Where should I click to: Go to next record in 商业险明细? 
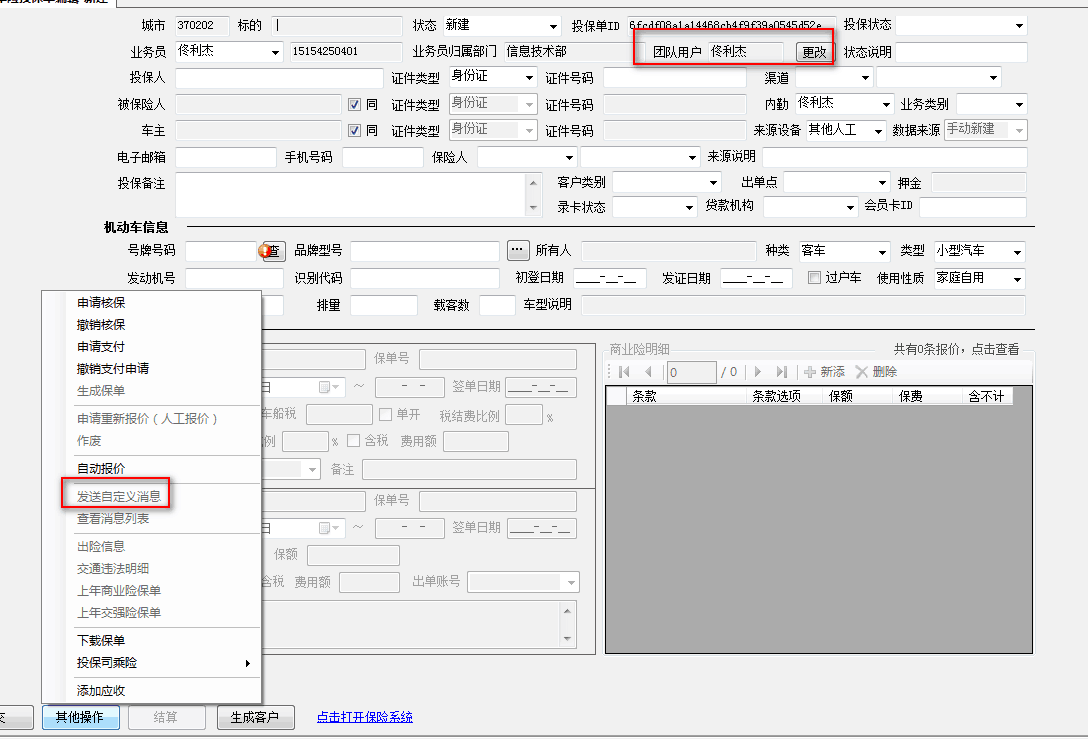pos(758,372)
